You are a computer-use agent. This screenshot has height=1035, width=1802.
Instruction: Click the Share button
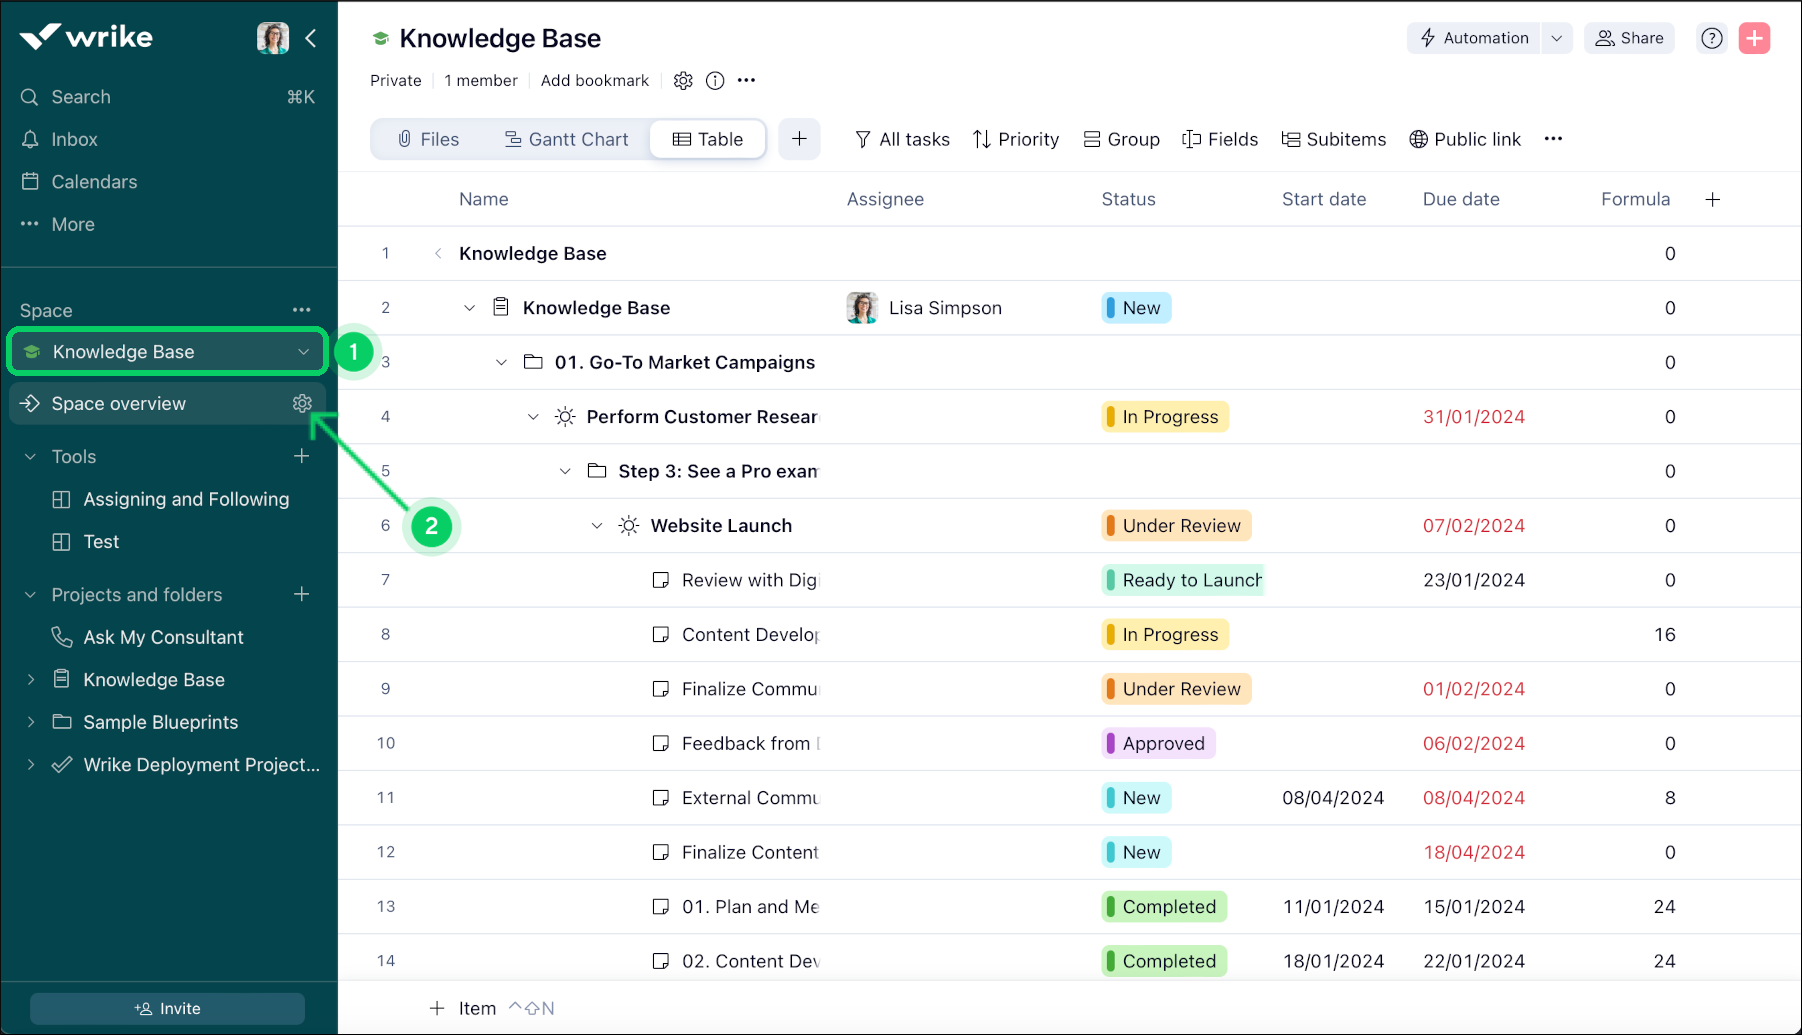pos(1629,38)
